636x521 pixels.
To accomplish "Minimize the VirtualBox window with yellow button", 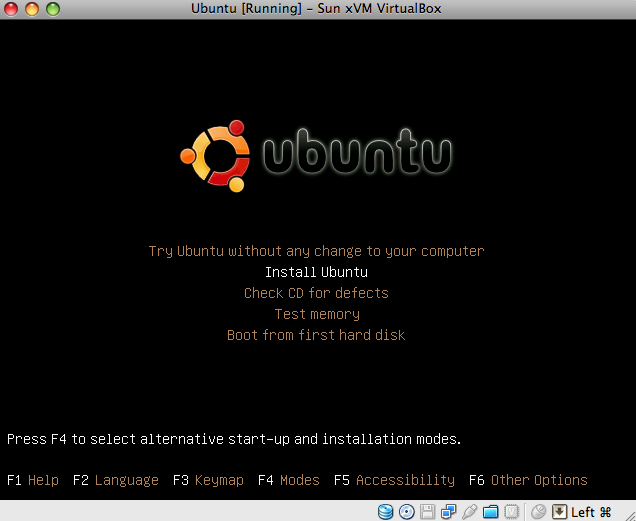I will click(x=32, y=9).
